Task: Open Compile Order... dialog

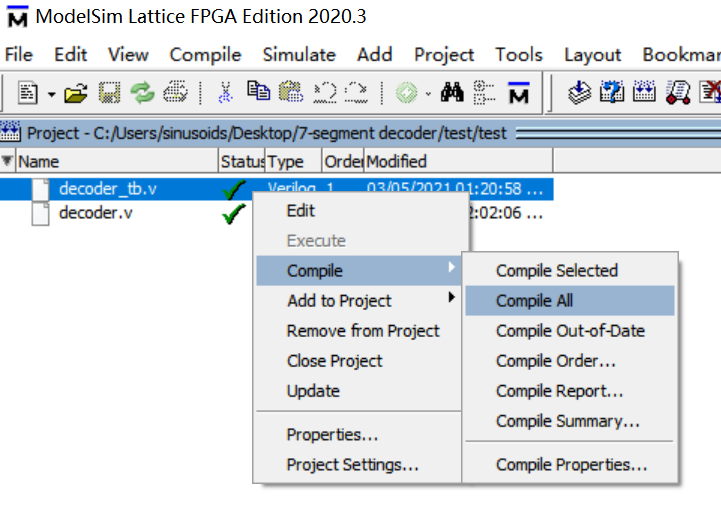Action: tap(570, 361)
